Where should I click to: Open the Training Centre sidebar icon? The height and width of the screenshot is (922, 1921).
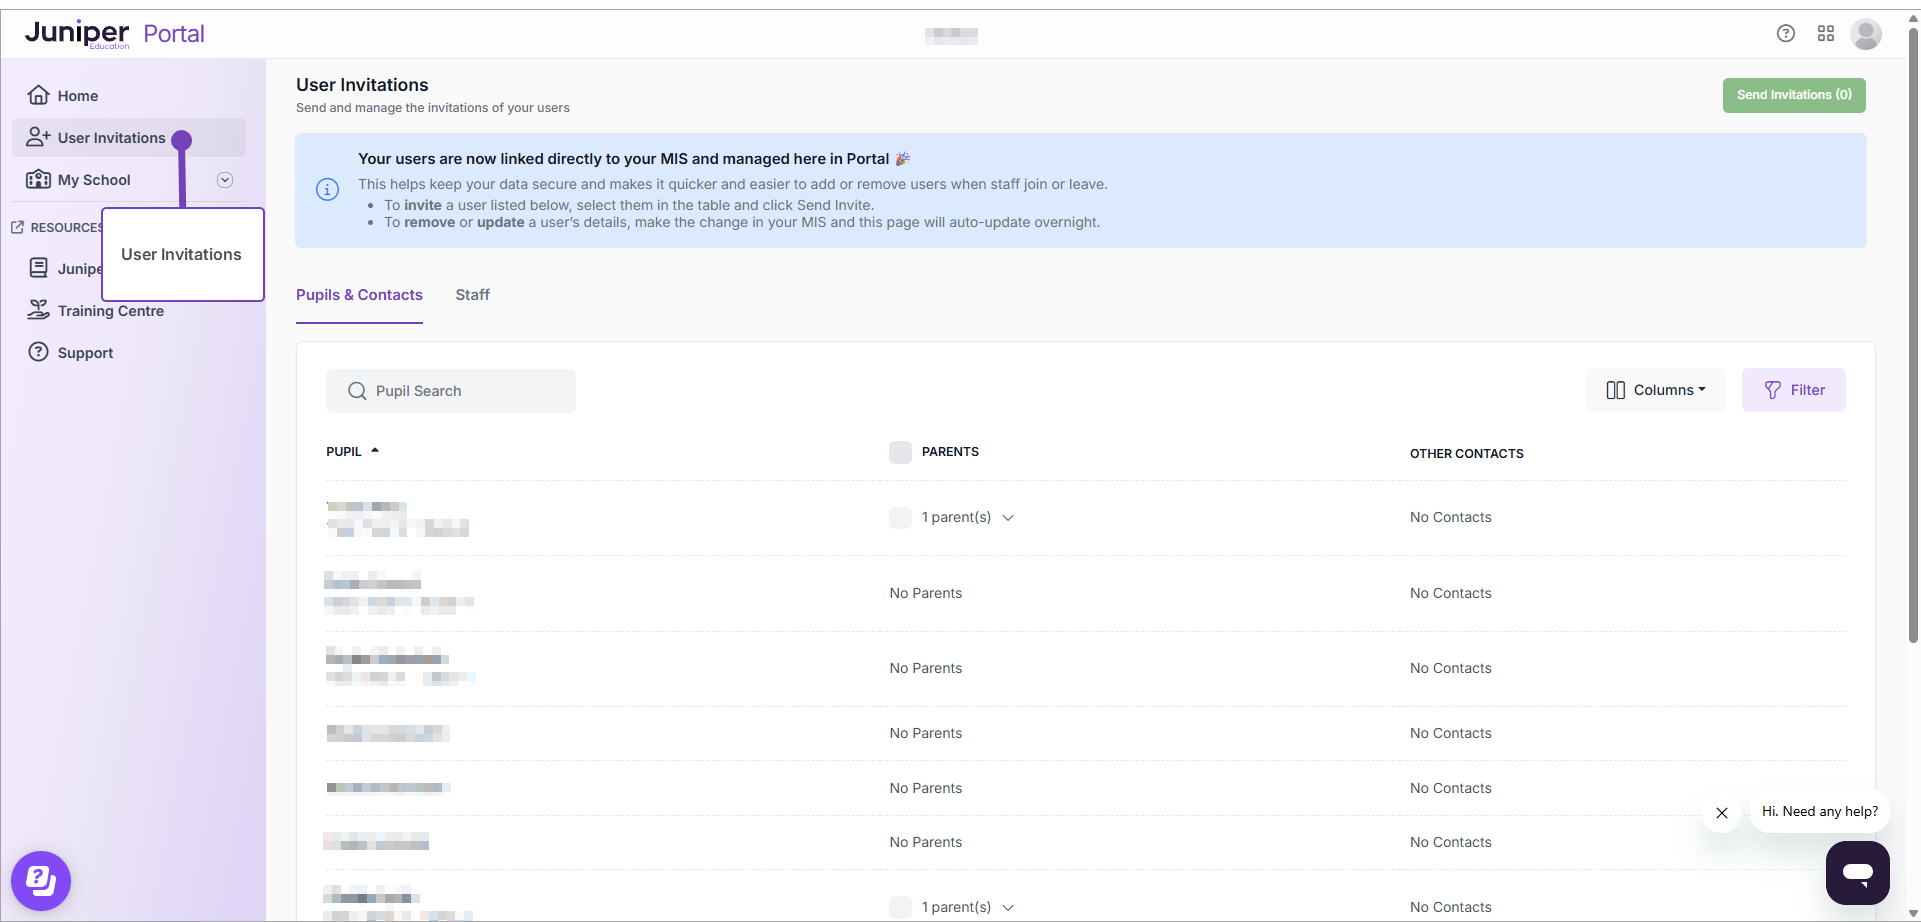pos(38,310)
